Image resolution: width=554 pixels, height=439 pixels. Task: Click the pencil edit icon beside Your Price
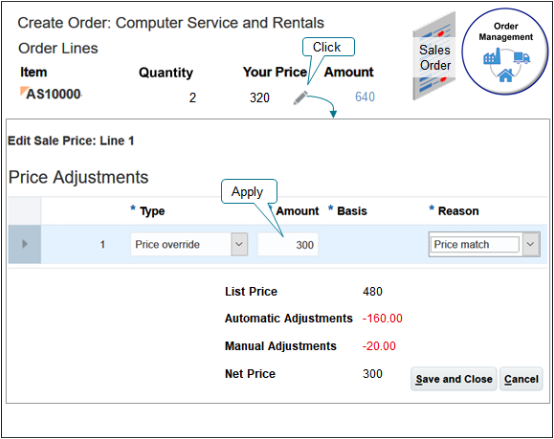(301, 98)
